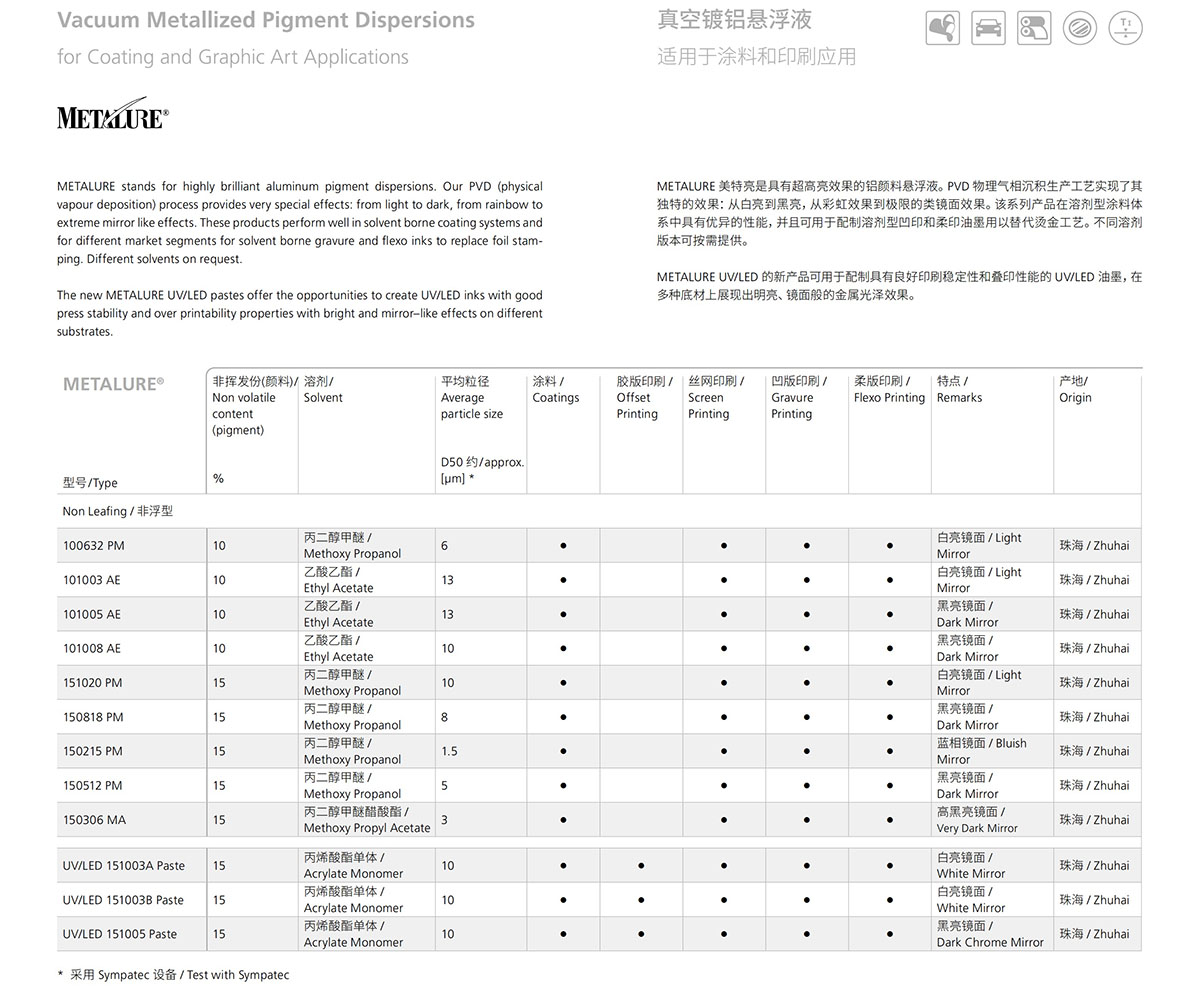Click the Gravure Printing dot for 101005 AE

point(806,614)
